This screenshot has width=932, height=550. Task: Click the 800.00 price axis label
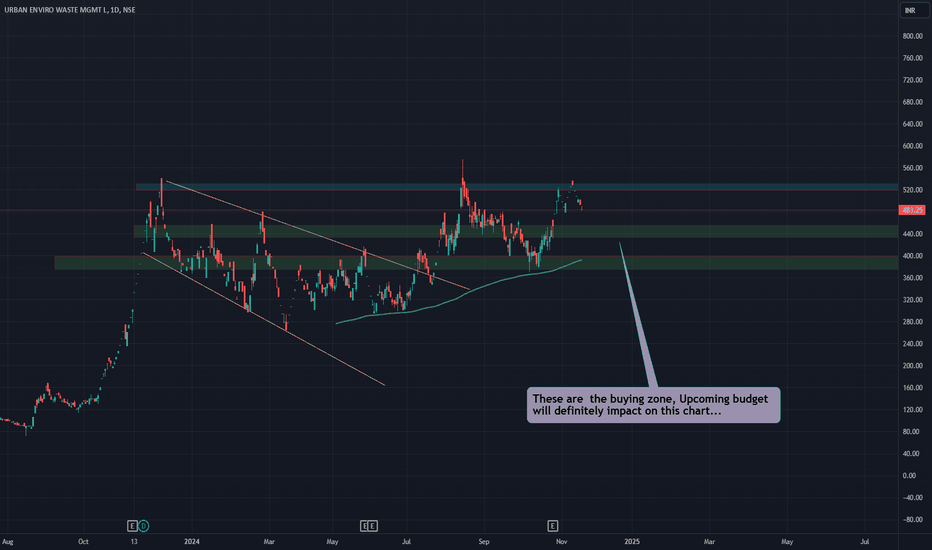pos(912,36)
